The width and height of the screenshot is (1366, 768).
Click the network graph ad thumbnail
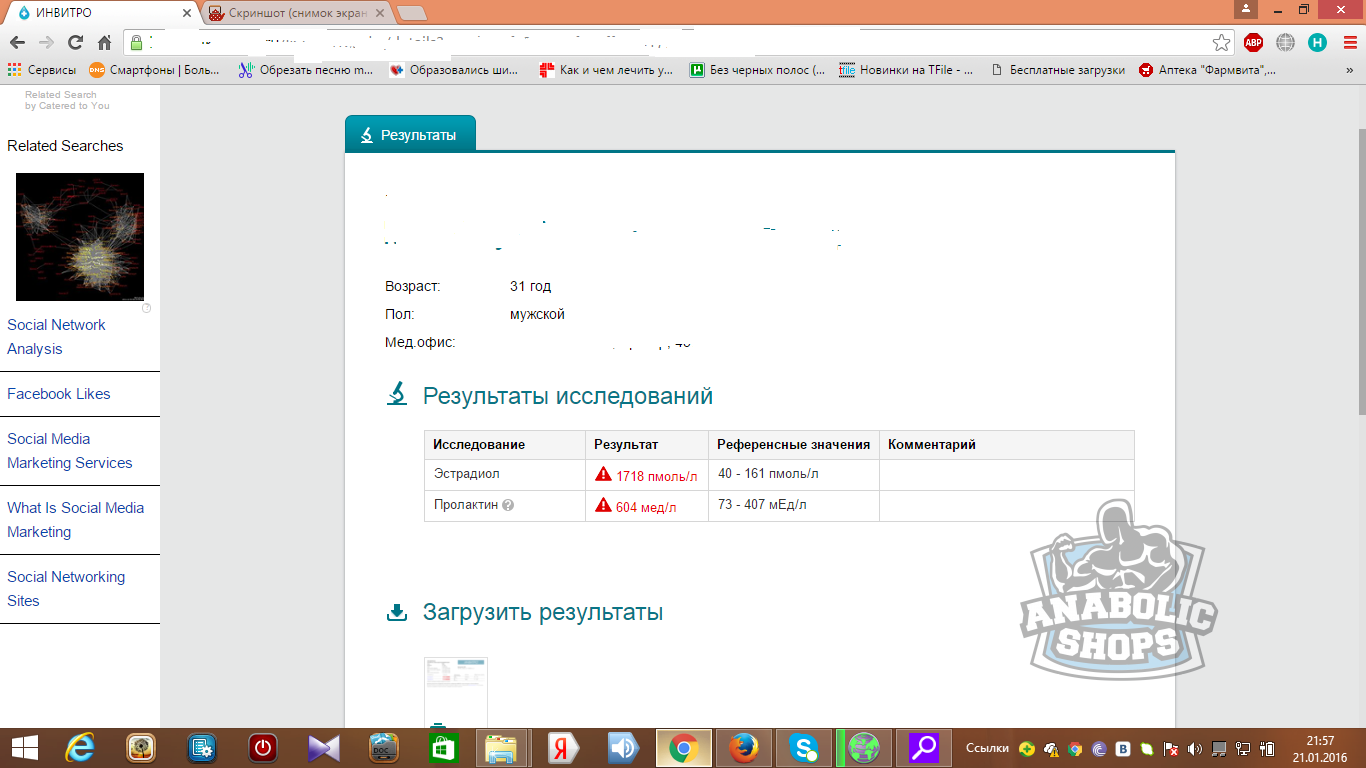tap(80, 237)
